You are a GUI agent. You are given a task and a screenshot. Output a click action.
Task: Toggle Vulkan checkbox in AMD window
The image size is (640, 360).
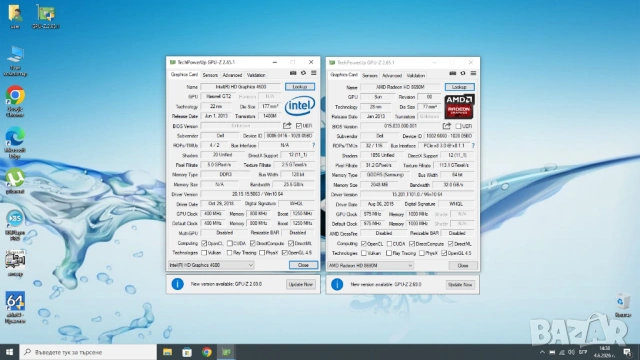coord(364,253)
